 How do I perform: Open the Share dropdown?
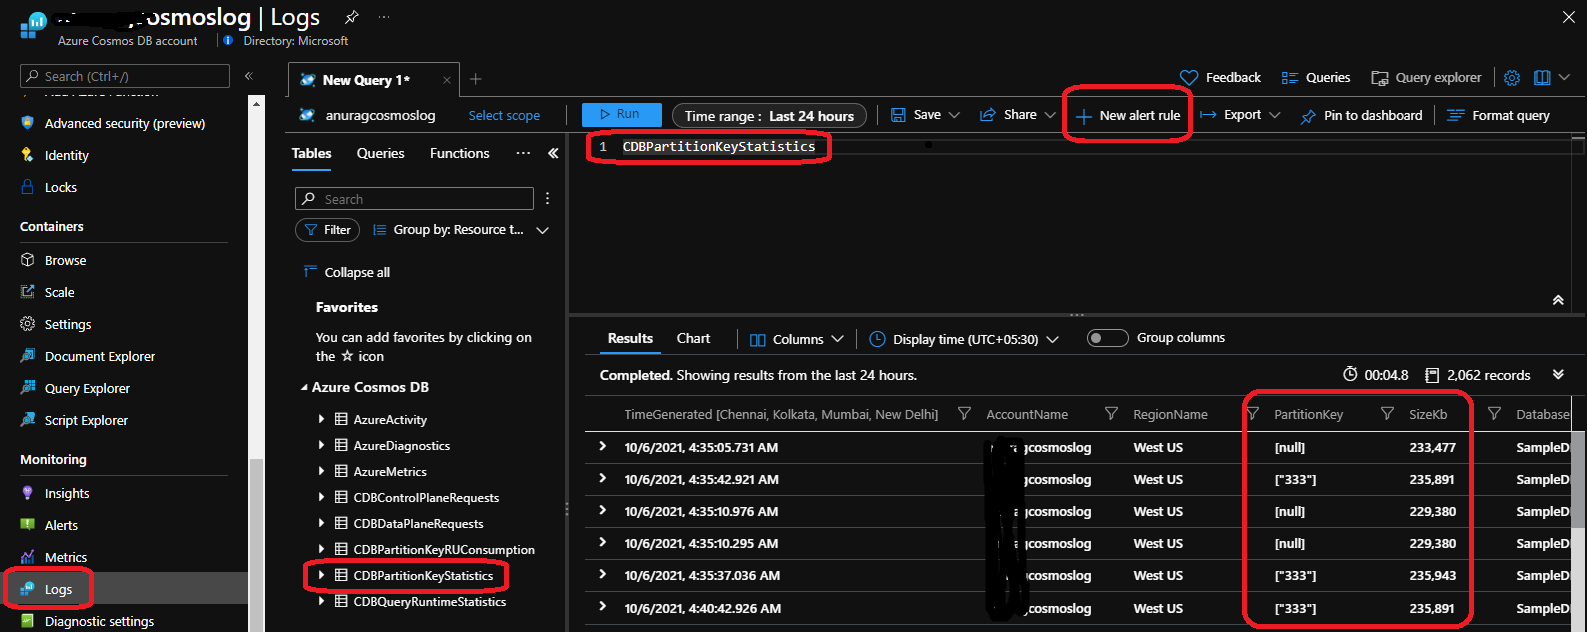click(x=1017, y=115)
